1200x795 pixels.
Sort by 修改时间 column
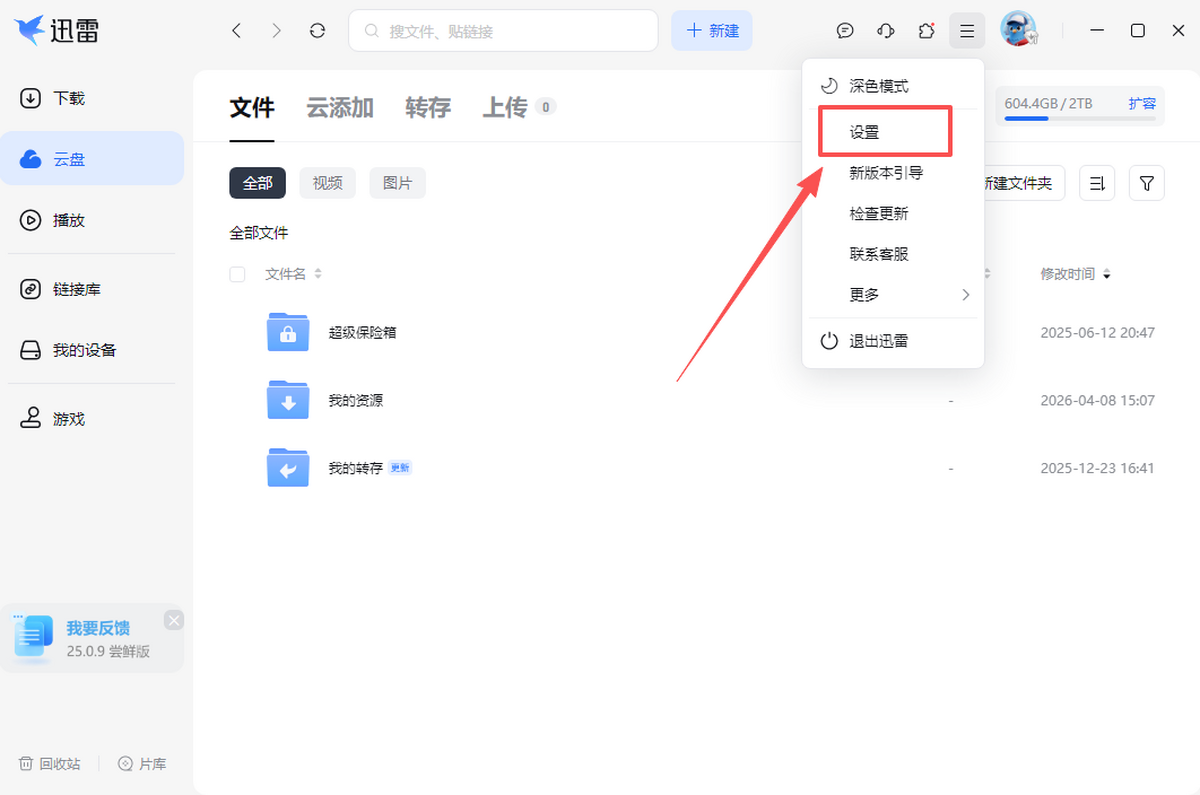pyautogui.click(x=1075, y=274)
